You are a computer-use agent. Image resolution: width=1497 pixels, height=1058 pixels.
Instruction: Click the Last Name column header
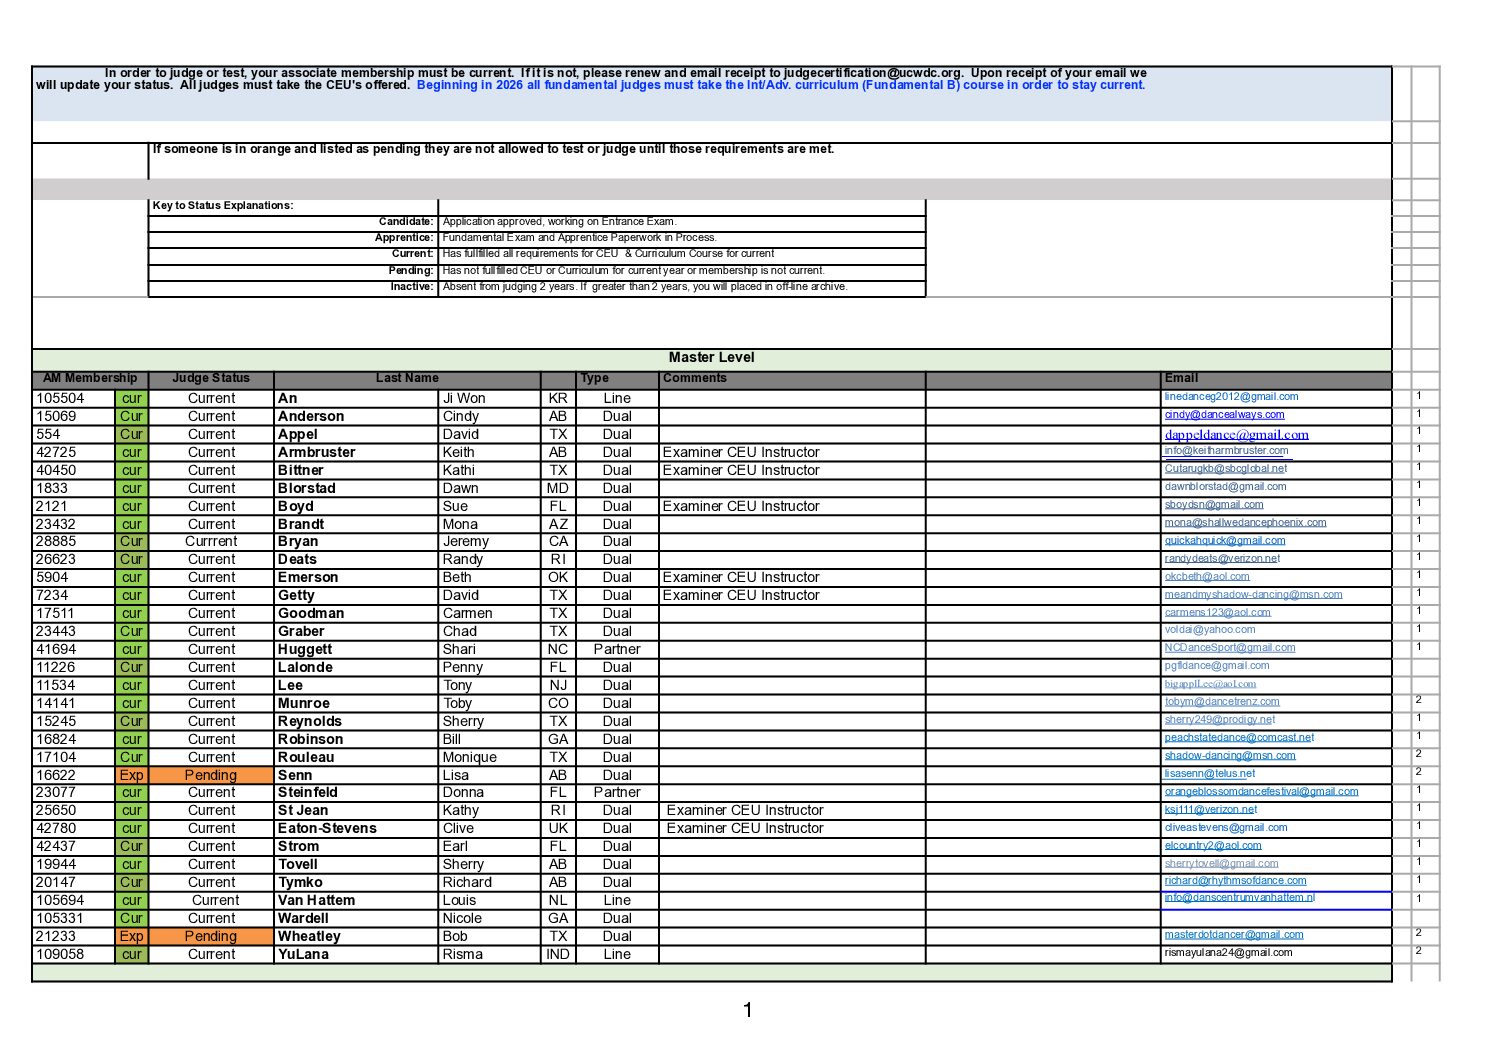407,379
